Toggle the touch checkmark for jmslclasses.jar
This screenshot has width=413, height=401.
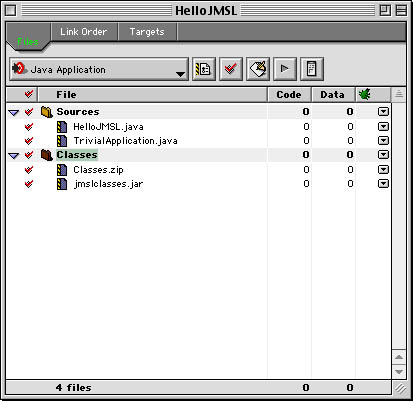[29, 184]
